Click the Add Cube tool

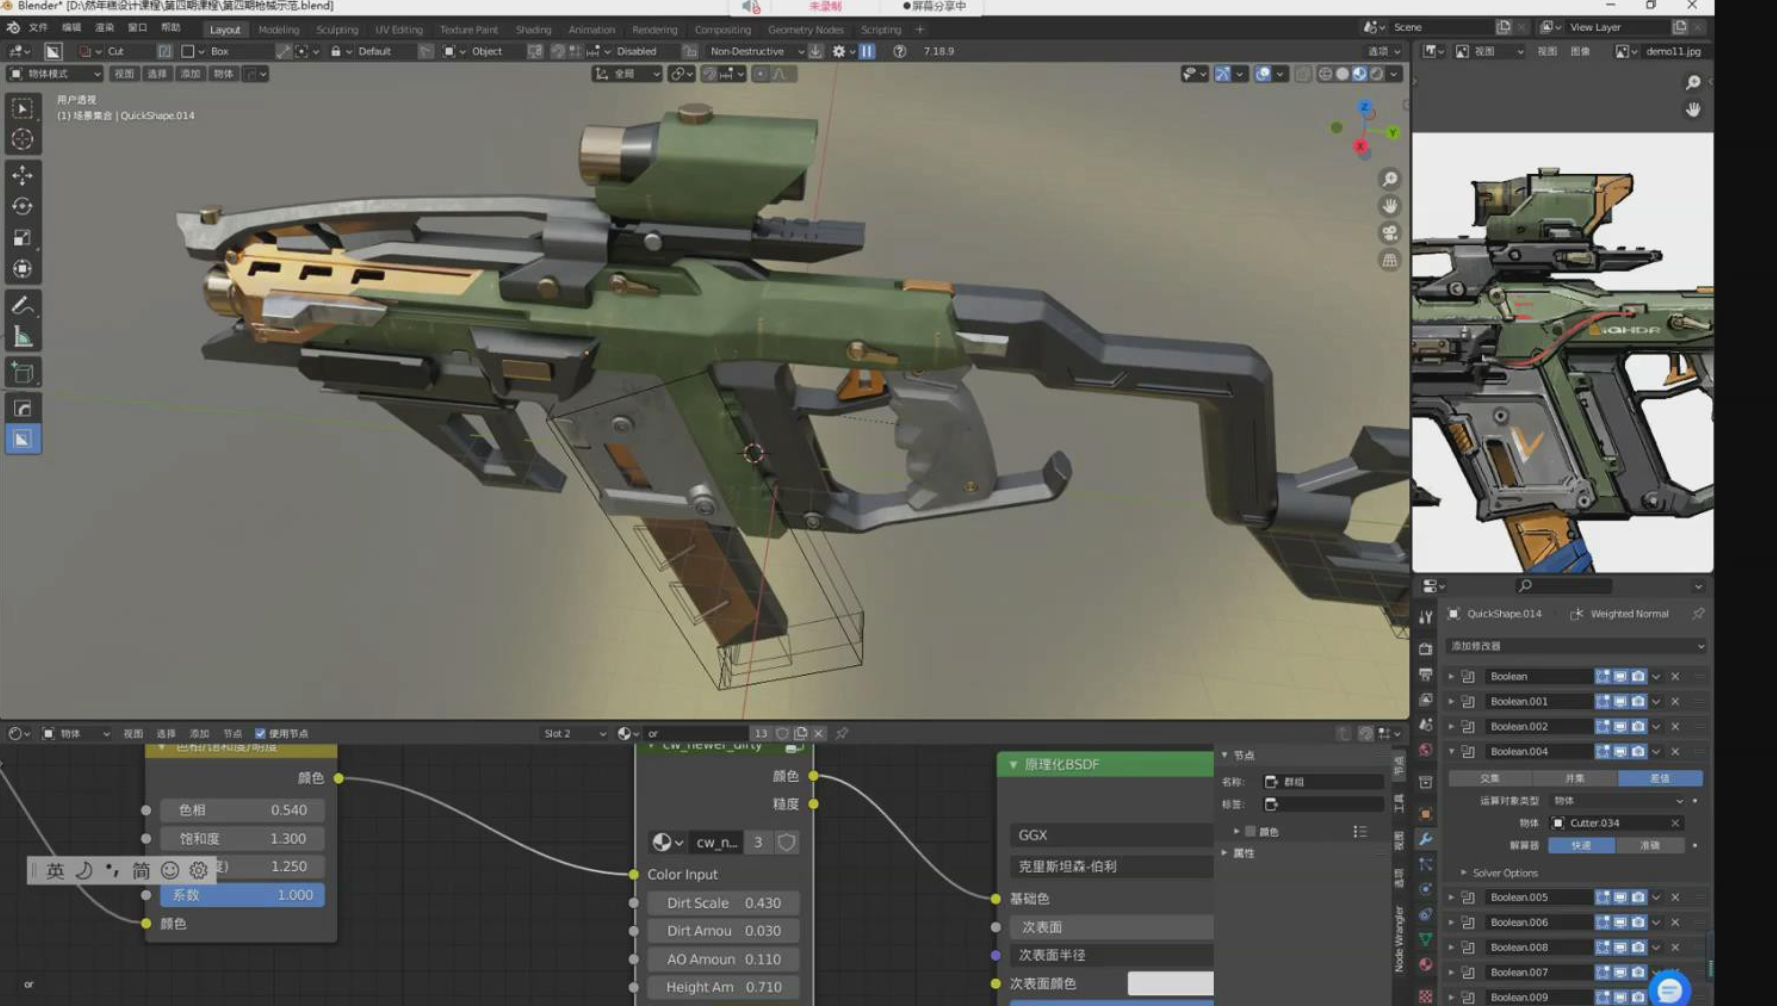[22, 373]
